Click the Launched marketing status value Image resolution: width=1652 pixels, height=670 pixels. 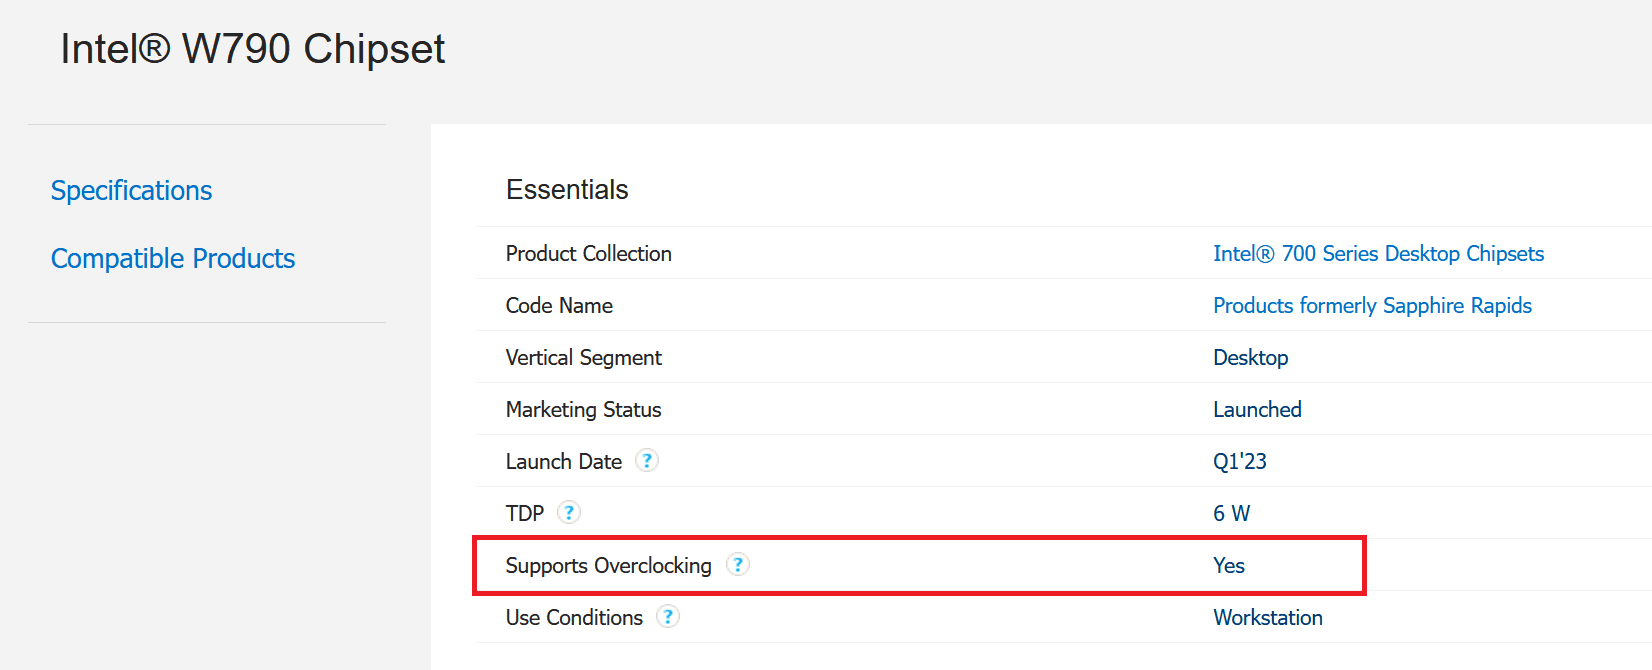(x=1257, y=410)
